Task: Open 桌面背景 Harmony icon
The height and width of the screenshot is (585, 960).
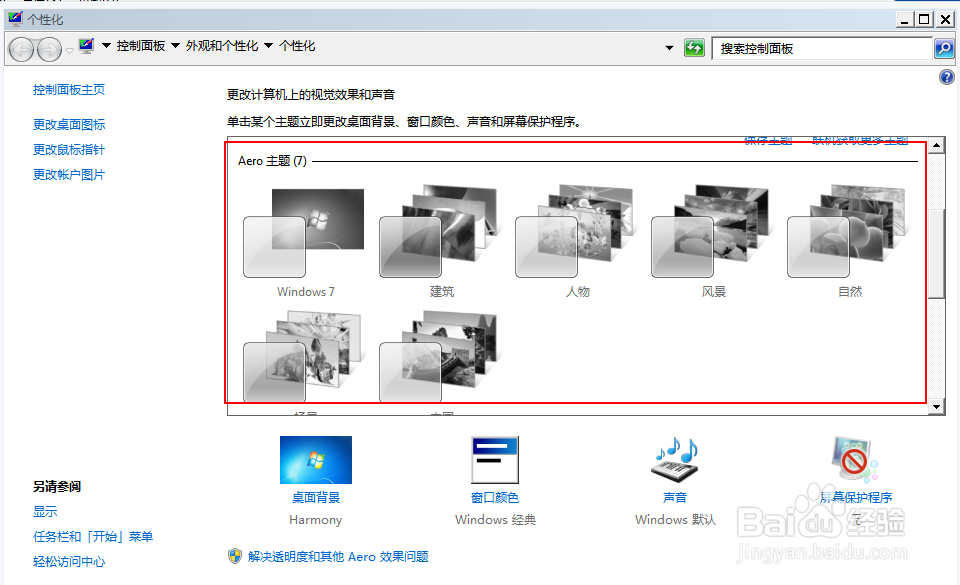Action: pos(316,460)
